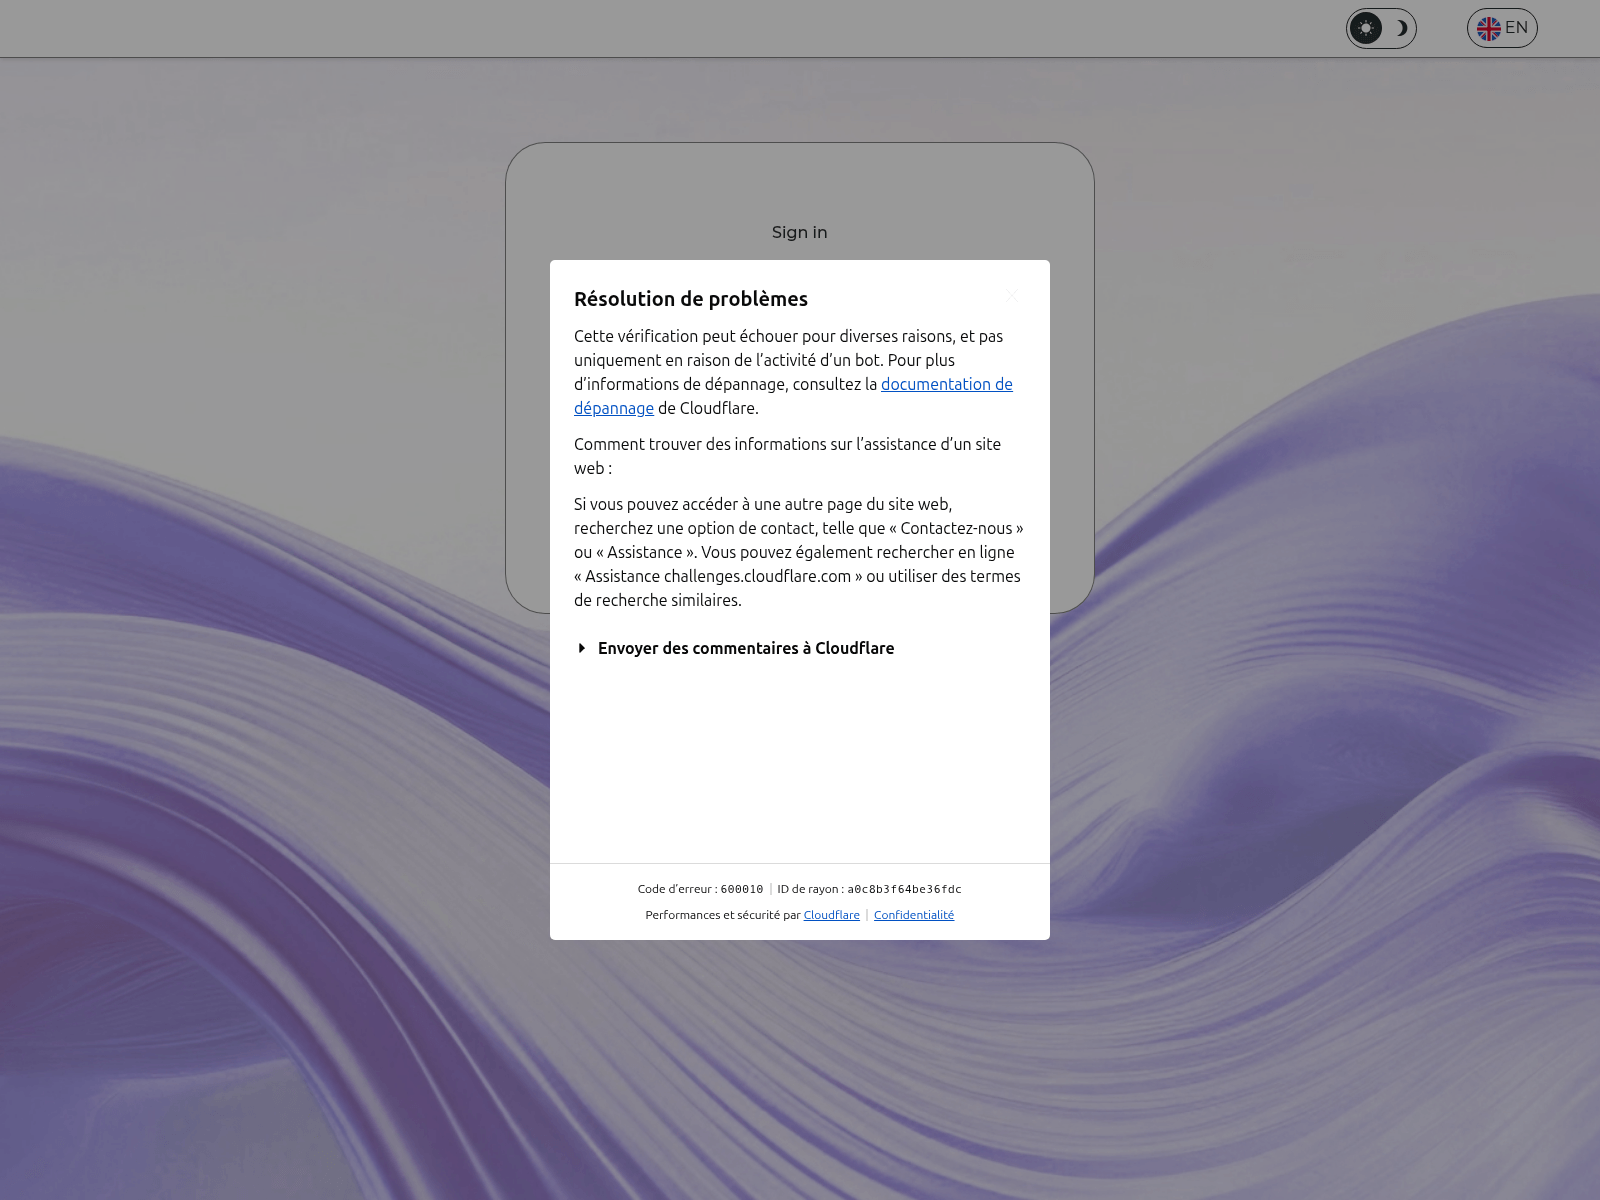
Task: Open the Cloudflare footer link
Action: [832, 915]
